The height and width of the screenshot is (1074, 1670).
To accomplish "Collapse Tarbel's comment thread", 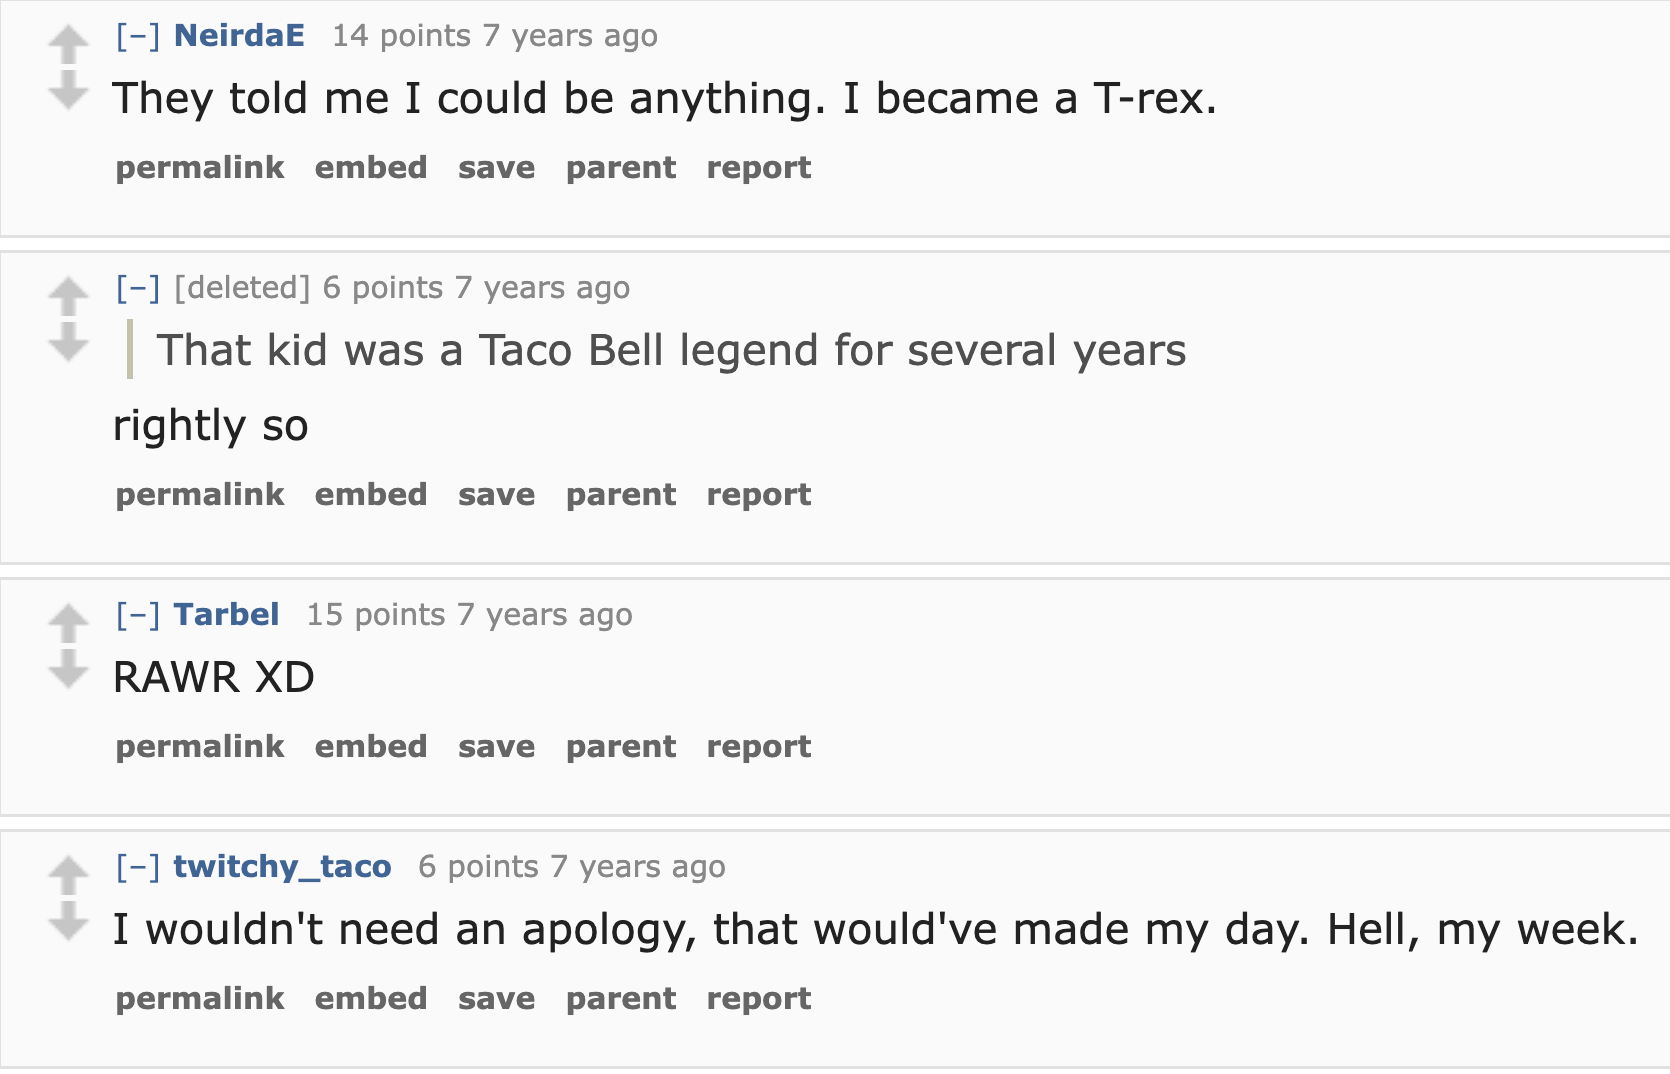I will 137,614.
